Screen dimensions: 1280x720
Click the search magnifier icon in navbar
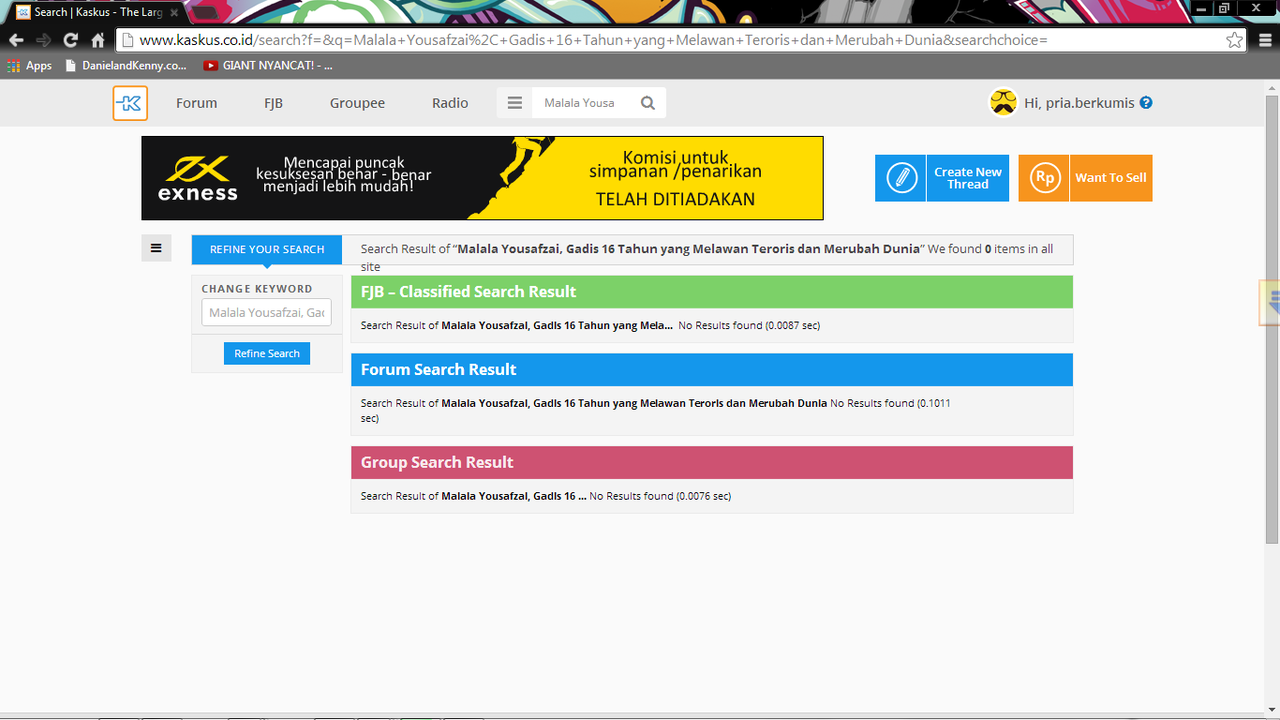click(648, 103)
